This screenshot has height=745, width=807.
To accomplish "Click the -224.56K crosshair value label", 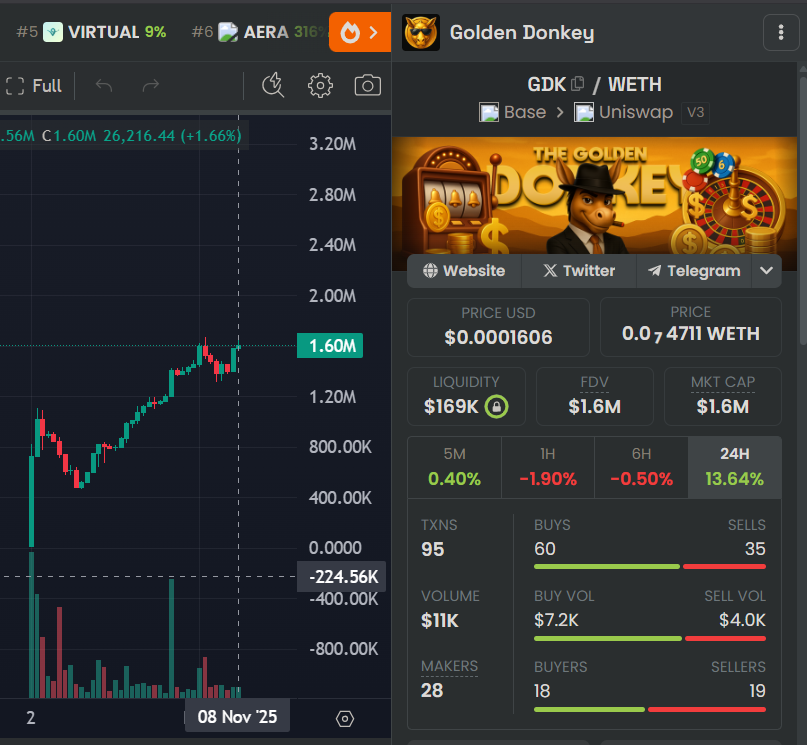I will pyautogui.click(x=342, y=577).
